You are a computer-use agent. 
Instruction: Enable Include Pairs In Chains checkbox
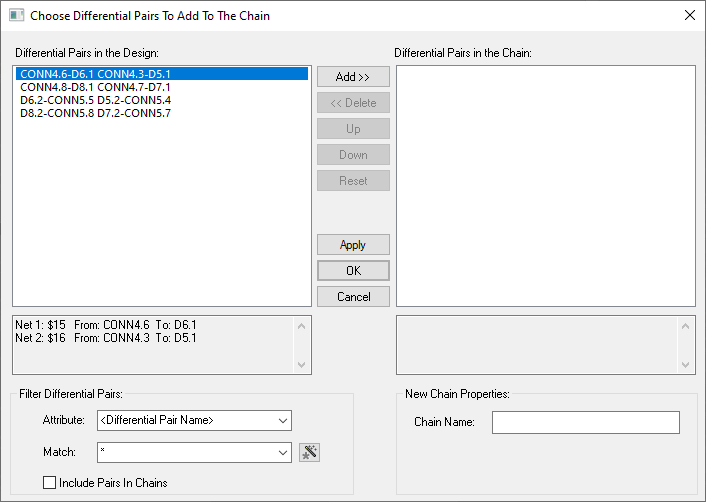coord(50,483)
